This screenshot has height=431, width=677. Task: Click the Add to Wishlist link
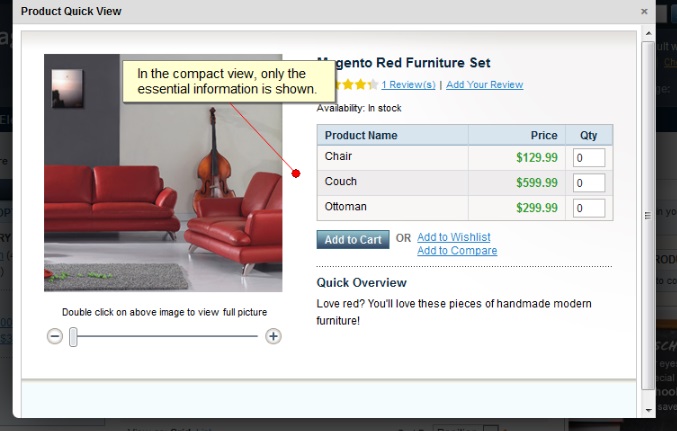tap(453, 237)
